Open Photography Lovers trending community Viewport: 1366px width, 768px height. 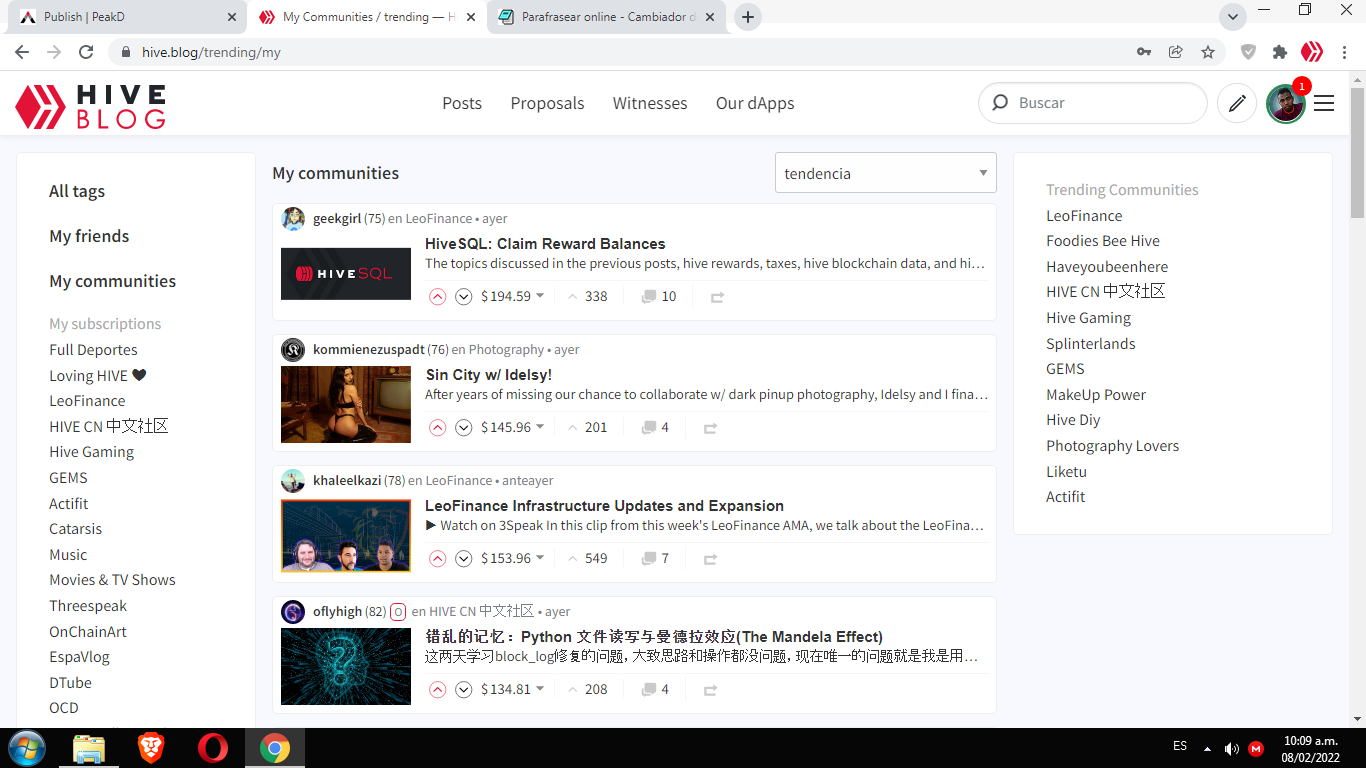click(1113, 446)
